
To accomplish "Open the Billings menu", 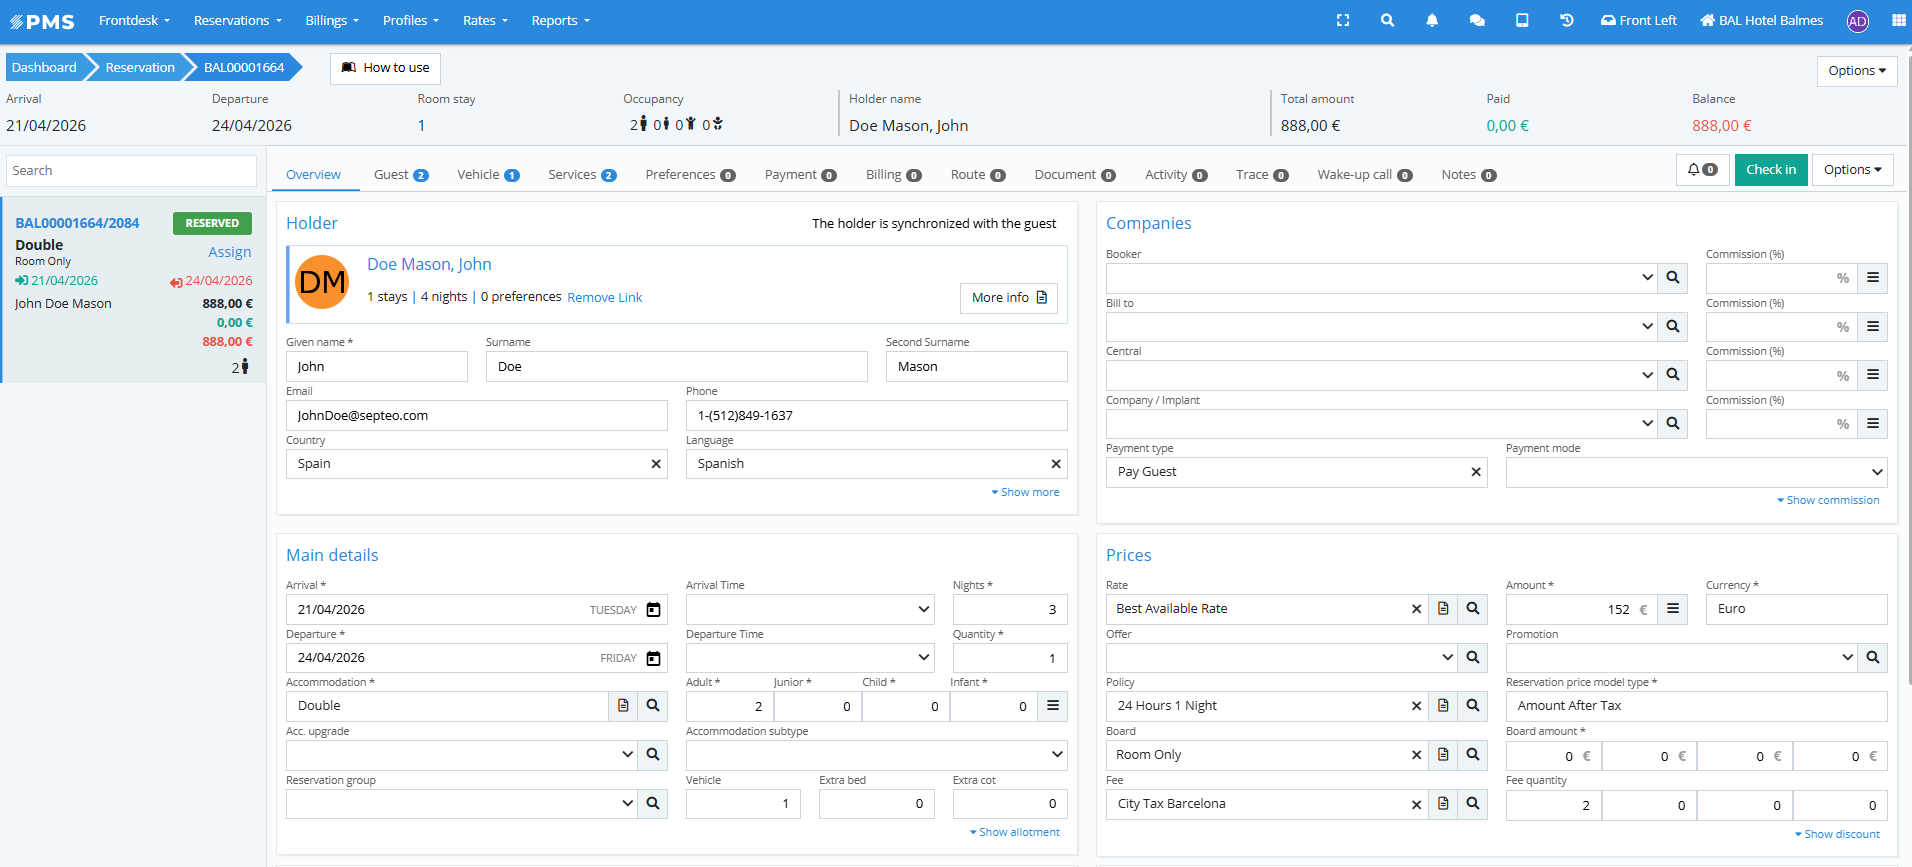I will [332, 20].
